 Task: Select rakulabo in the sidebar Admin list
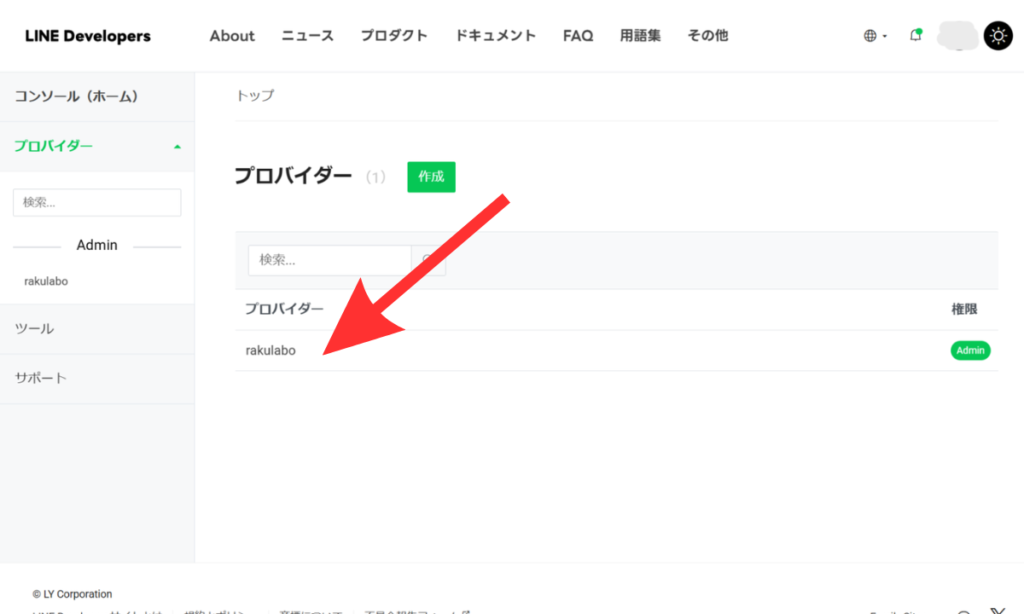46,281
